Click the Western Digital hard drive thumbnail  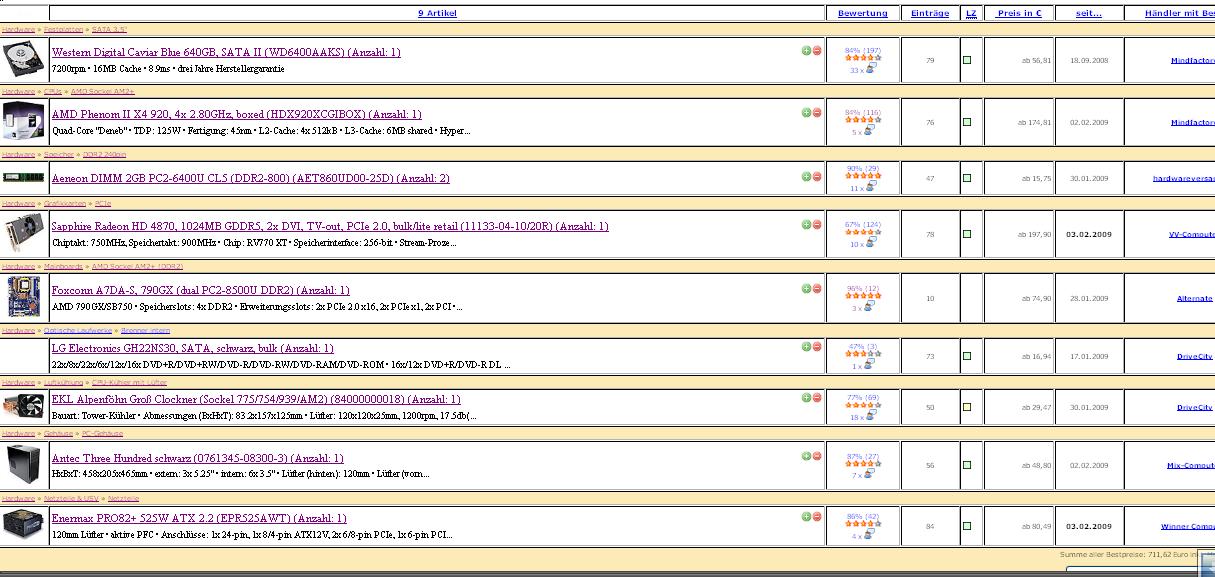coord(23,60)
